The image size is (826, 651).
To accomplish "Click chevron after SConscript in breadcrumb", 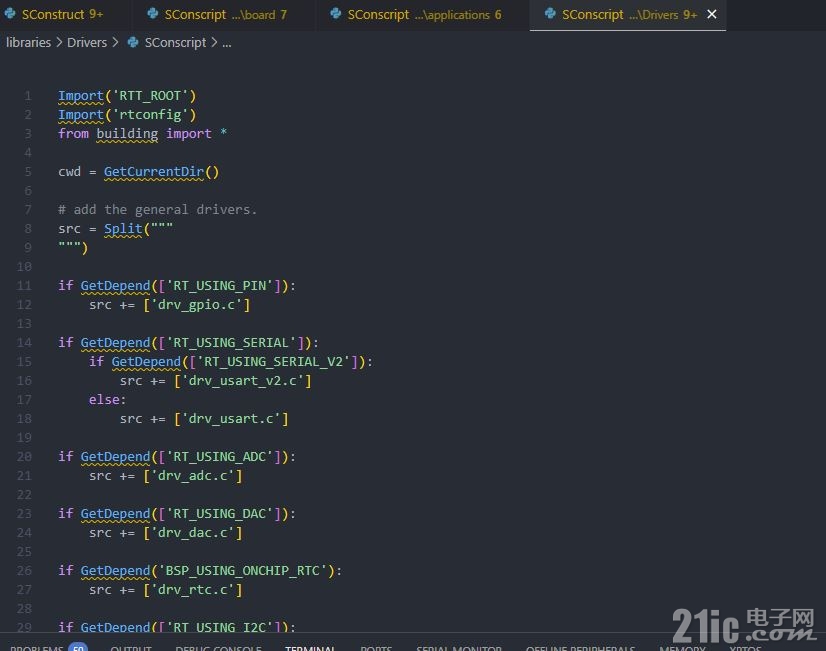I will pos(214,43).
